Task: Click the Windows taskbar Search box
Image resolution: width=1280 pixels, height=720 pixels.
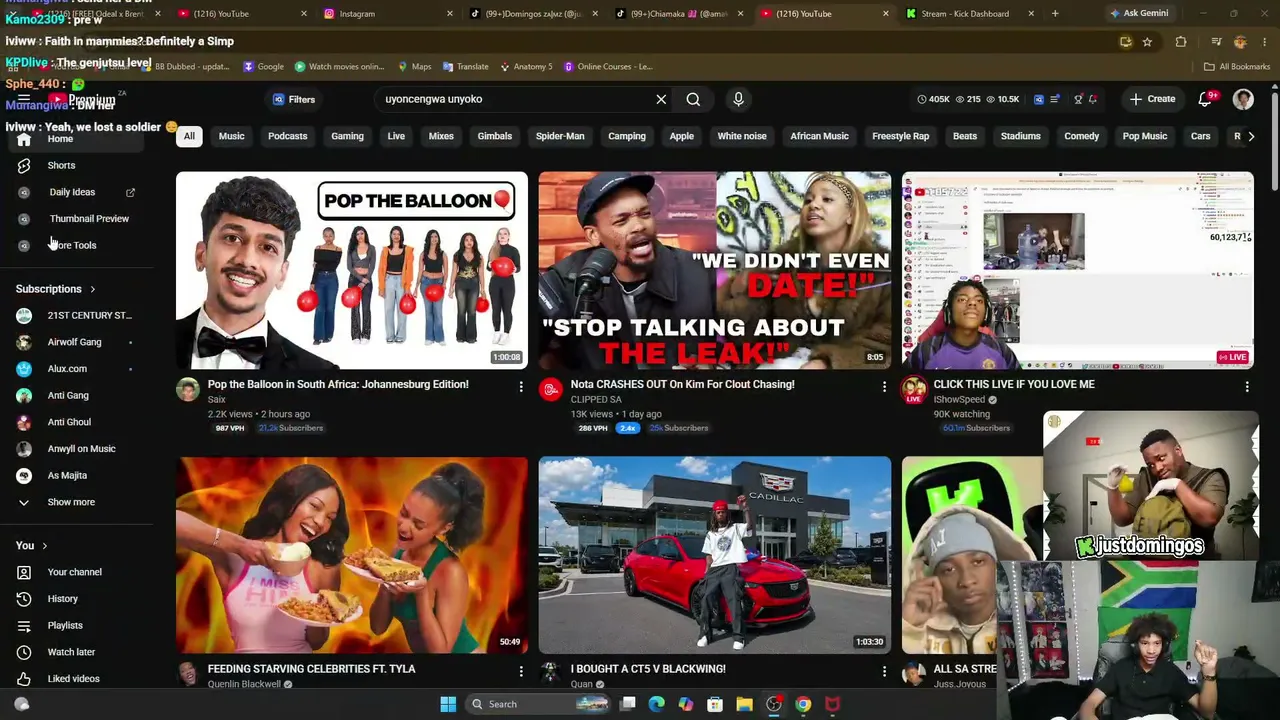Action: tap(540, 704)
